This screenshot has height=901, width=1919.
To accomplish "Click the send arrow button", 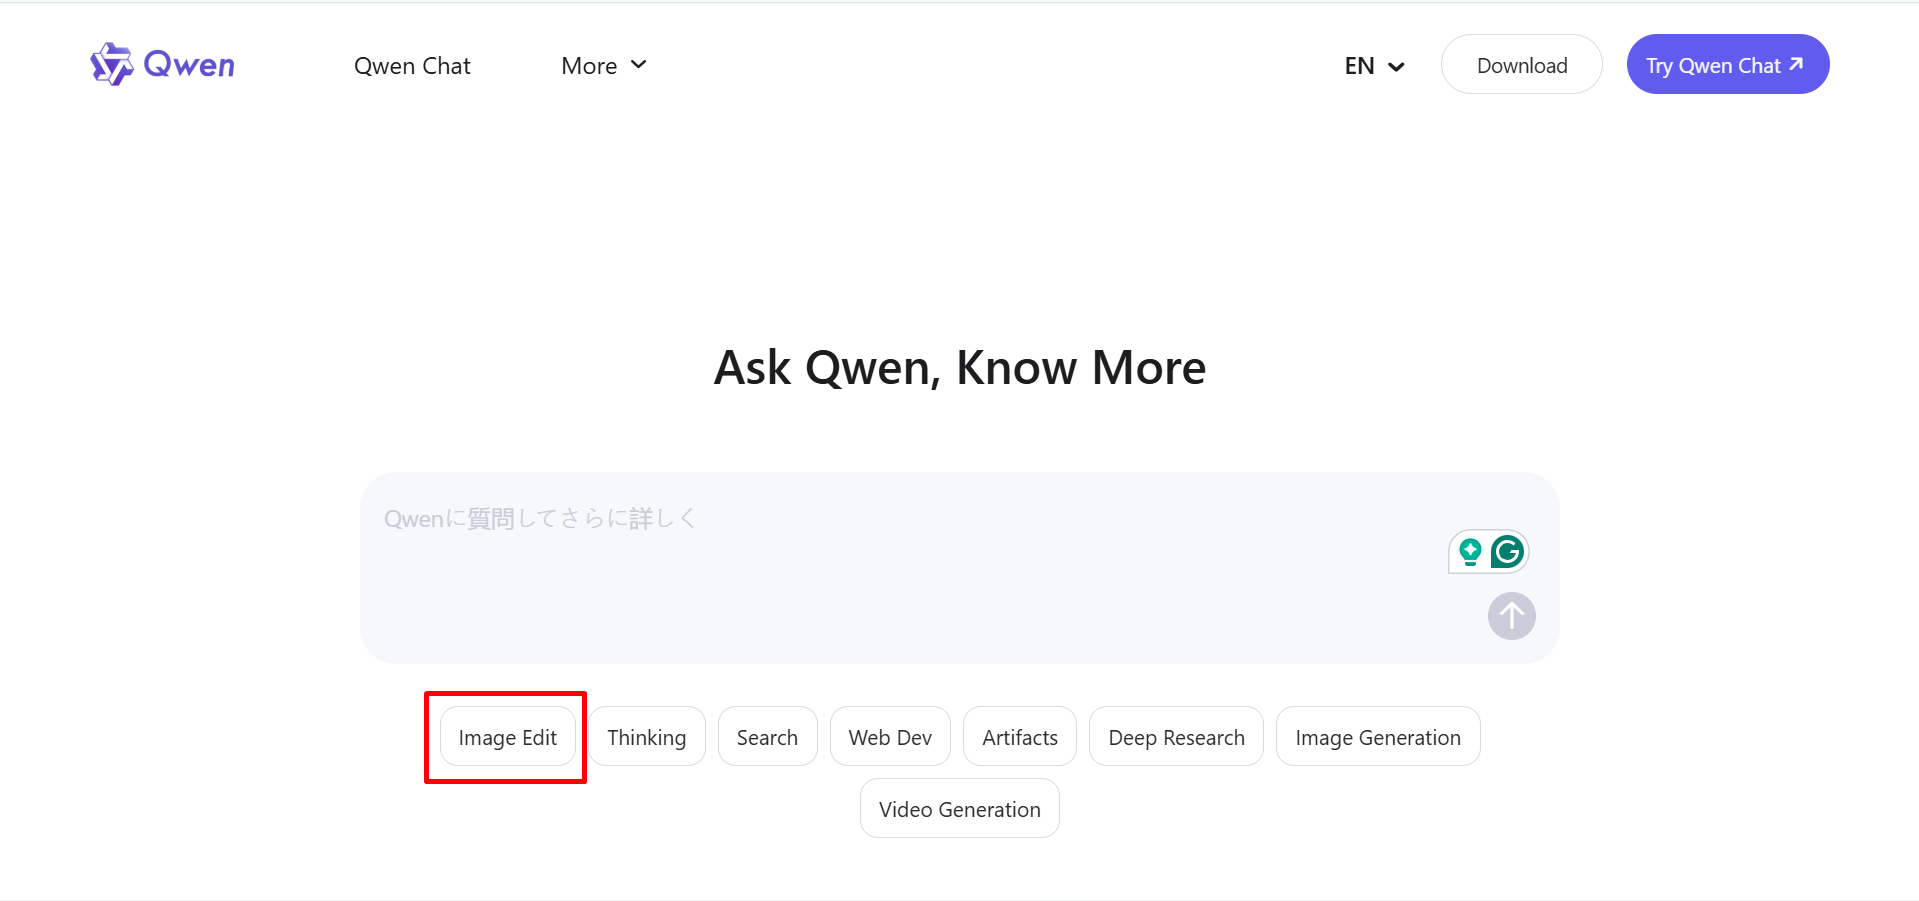I will pos(1511,616).
